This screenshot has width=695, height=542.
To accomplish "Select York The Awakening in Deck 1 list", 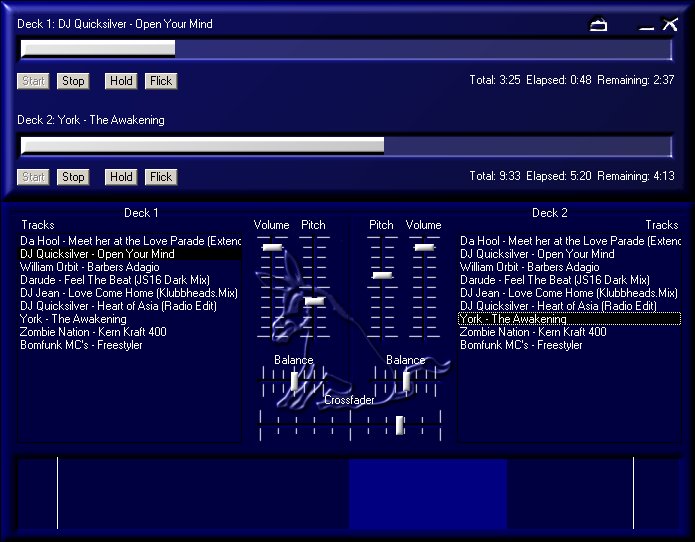I will click(130, 319).
